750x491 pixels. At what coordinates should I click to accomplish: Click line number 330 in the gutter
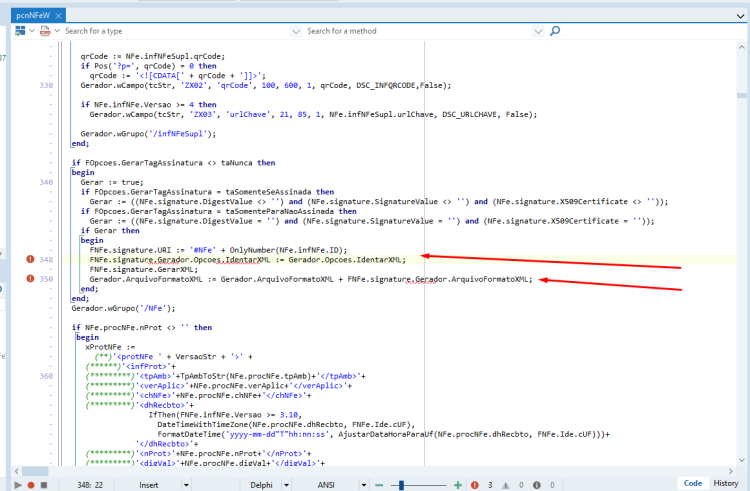coord(46,85)
